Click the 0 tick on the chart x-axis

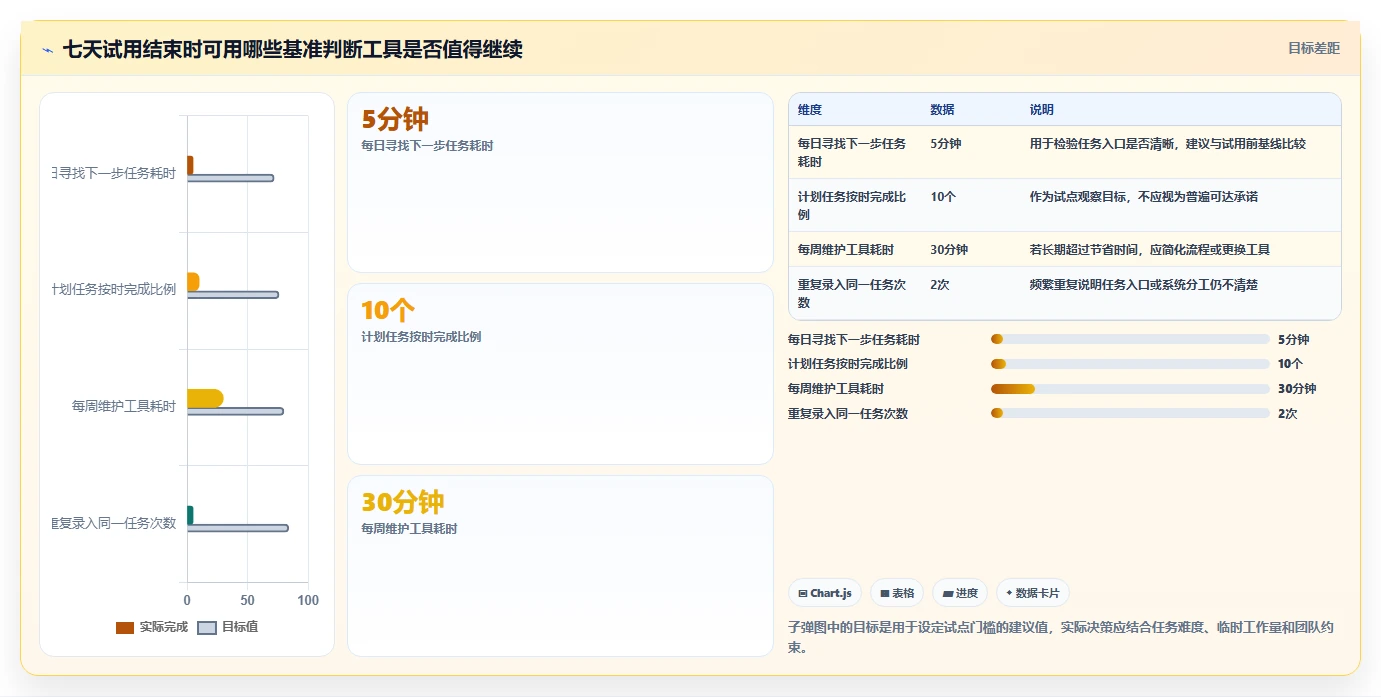point(187,600)
